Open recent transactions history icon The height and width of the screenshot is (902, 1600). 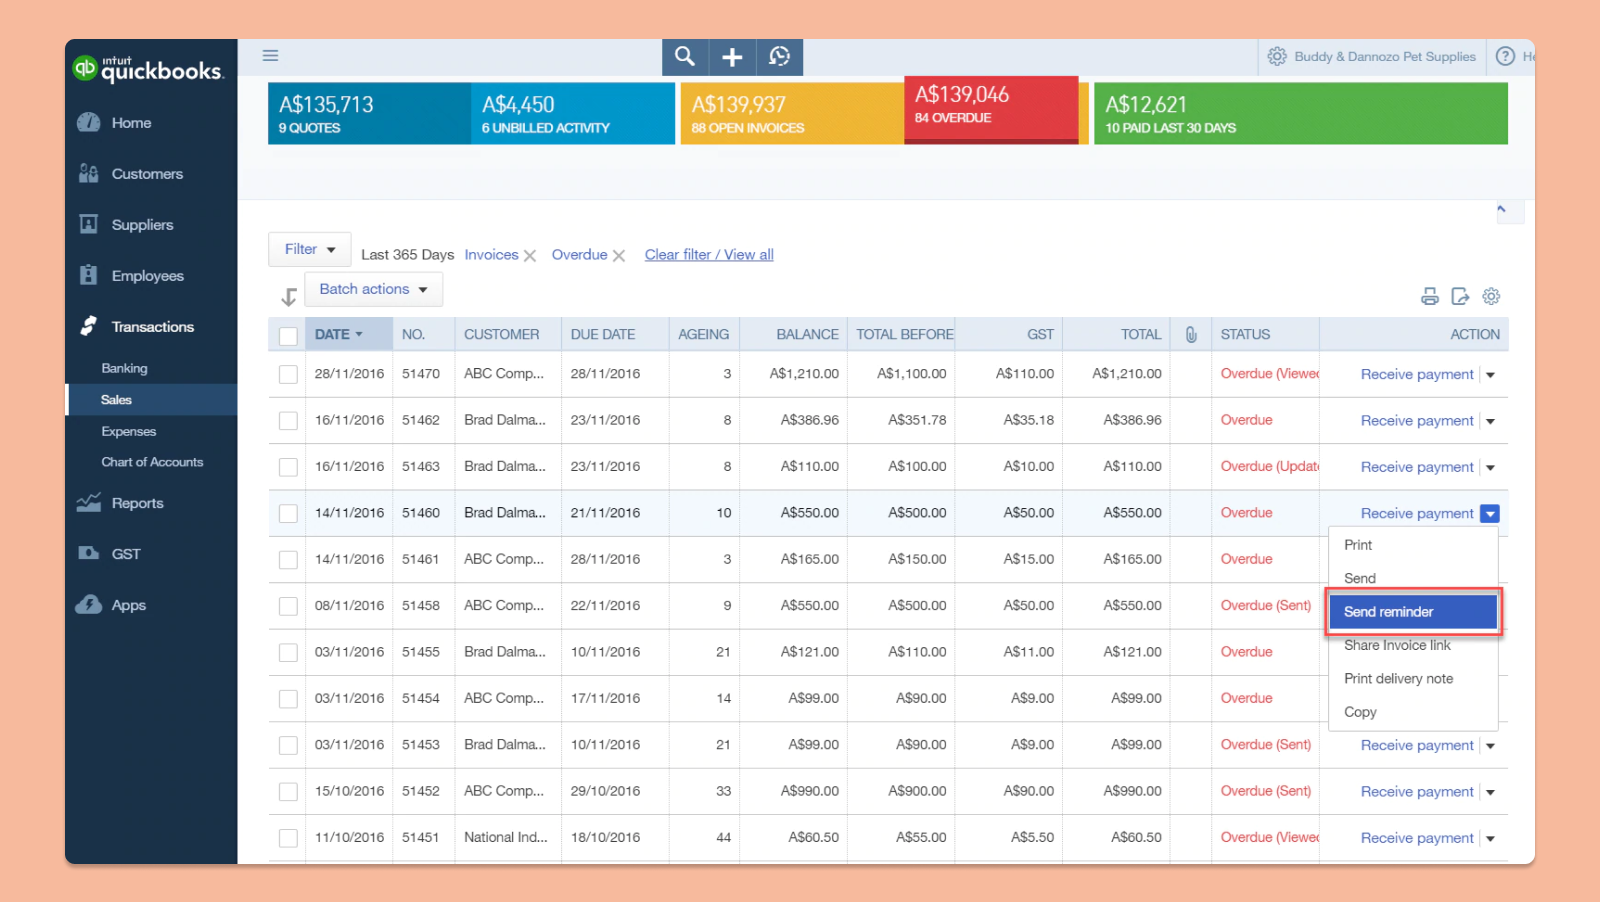pyautogui.click(x=780, y=57)
